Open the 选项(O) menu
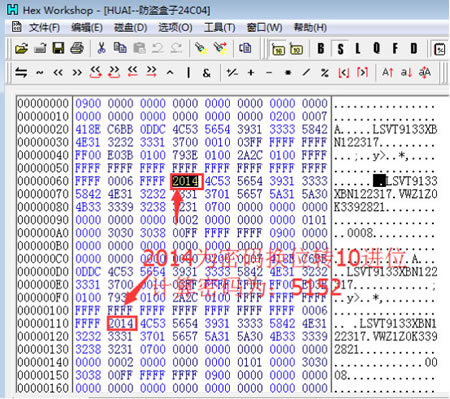 (175, 27)
